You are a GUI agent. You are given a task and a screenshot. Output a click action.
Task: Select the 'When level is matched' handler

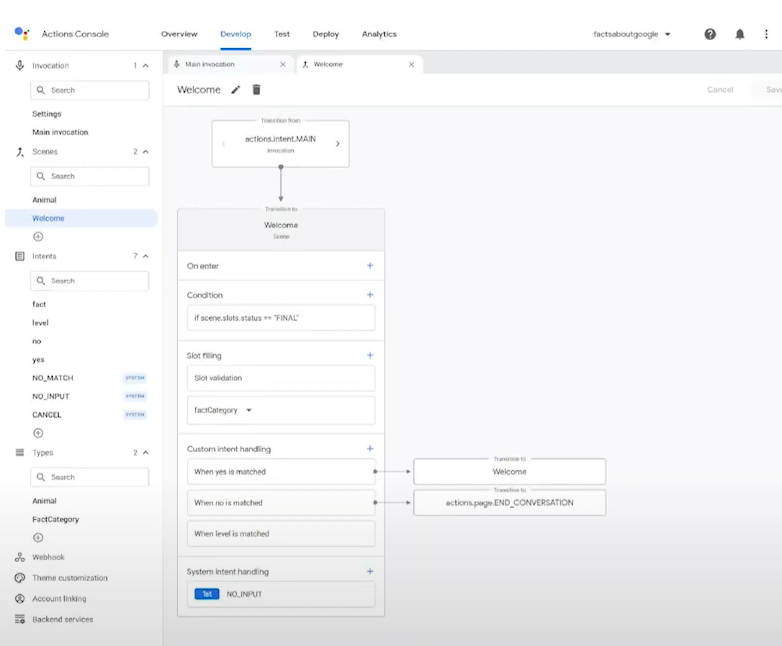[281, 534]
